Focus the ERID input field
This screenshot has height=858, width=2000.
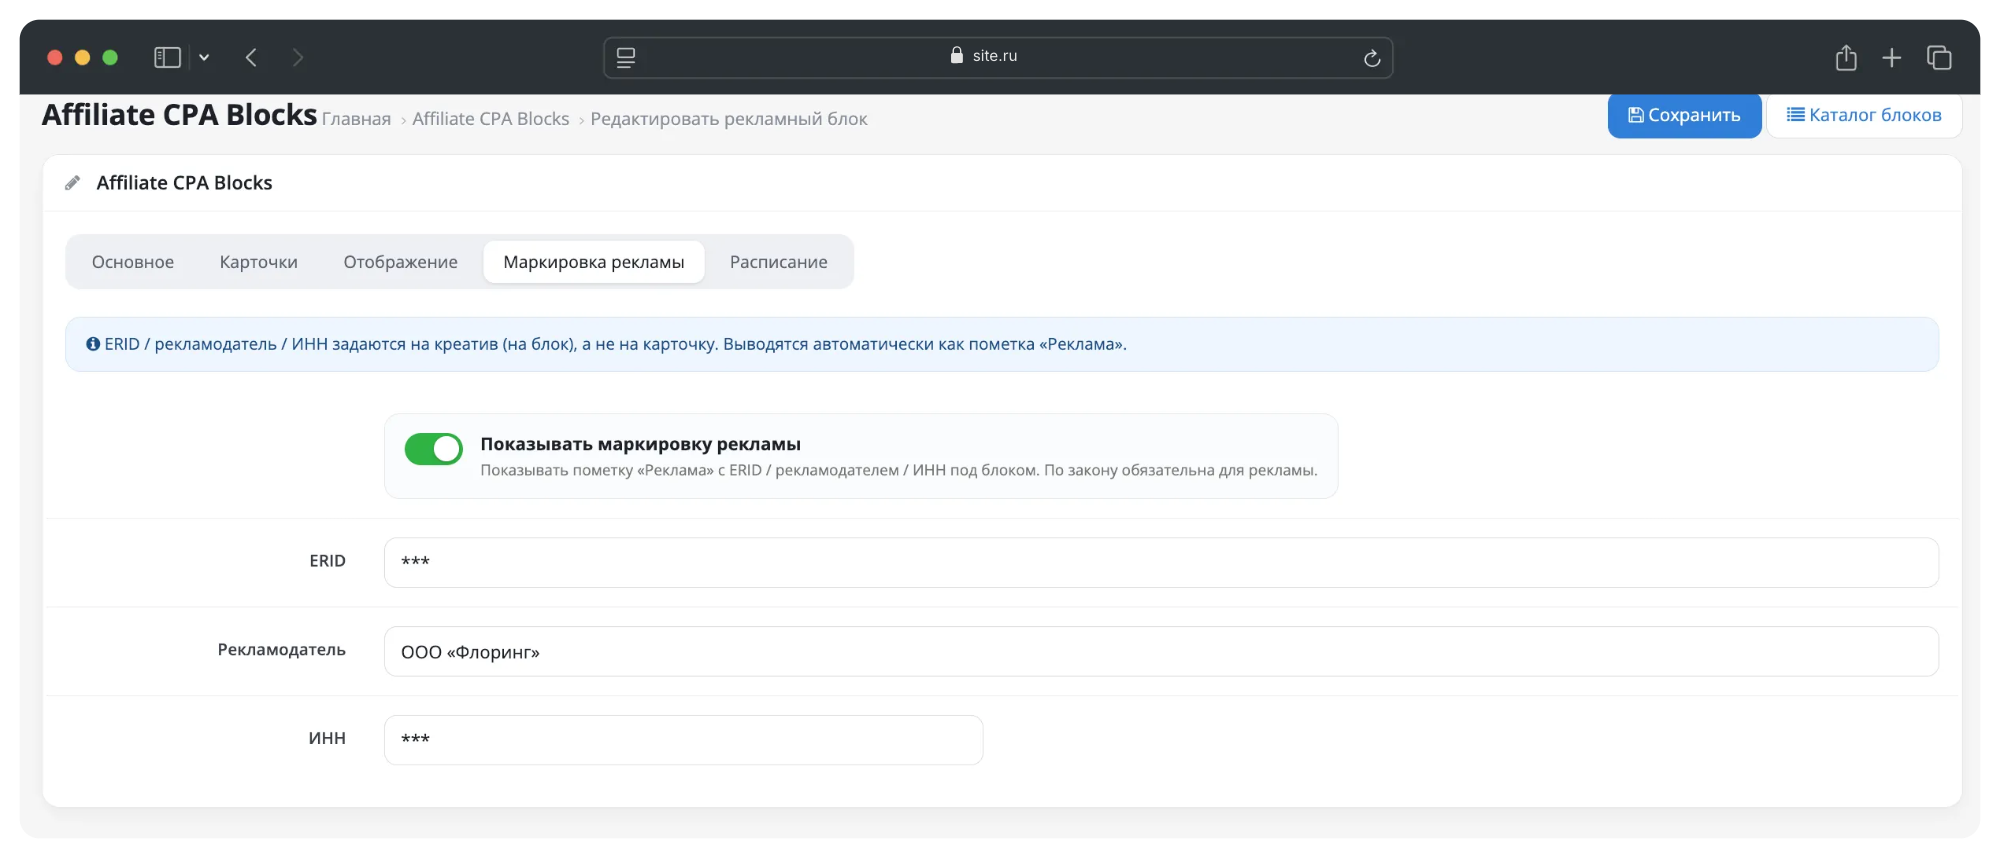(1161, 562)
